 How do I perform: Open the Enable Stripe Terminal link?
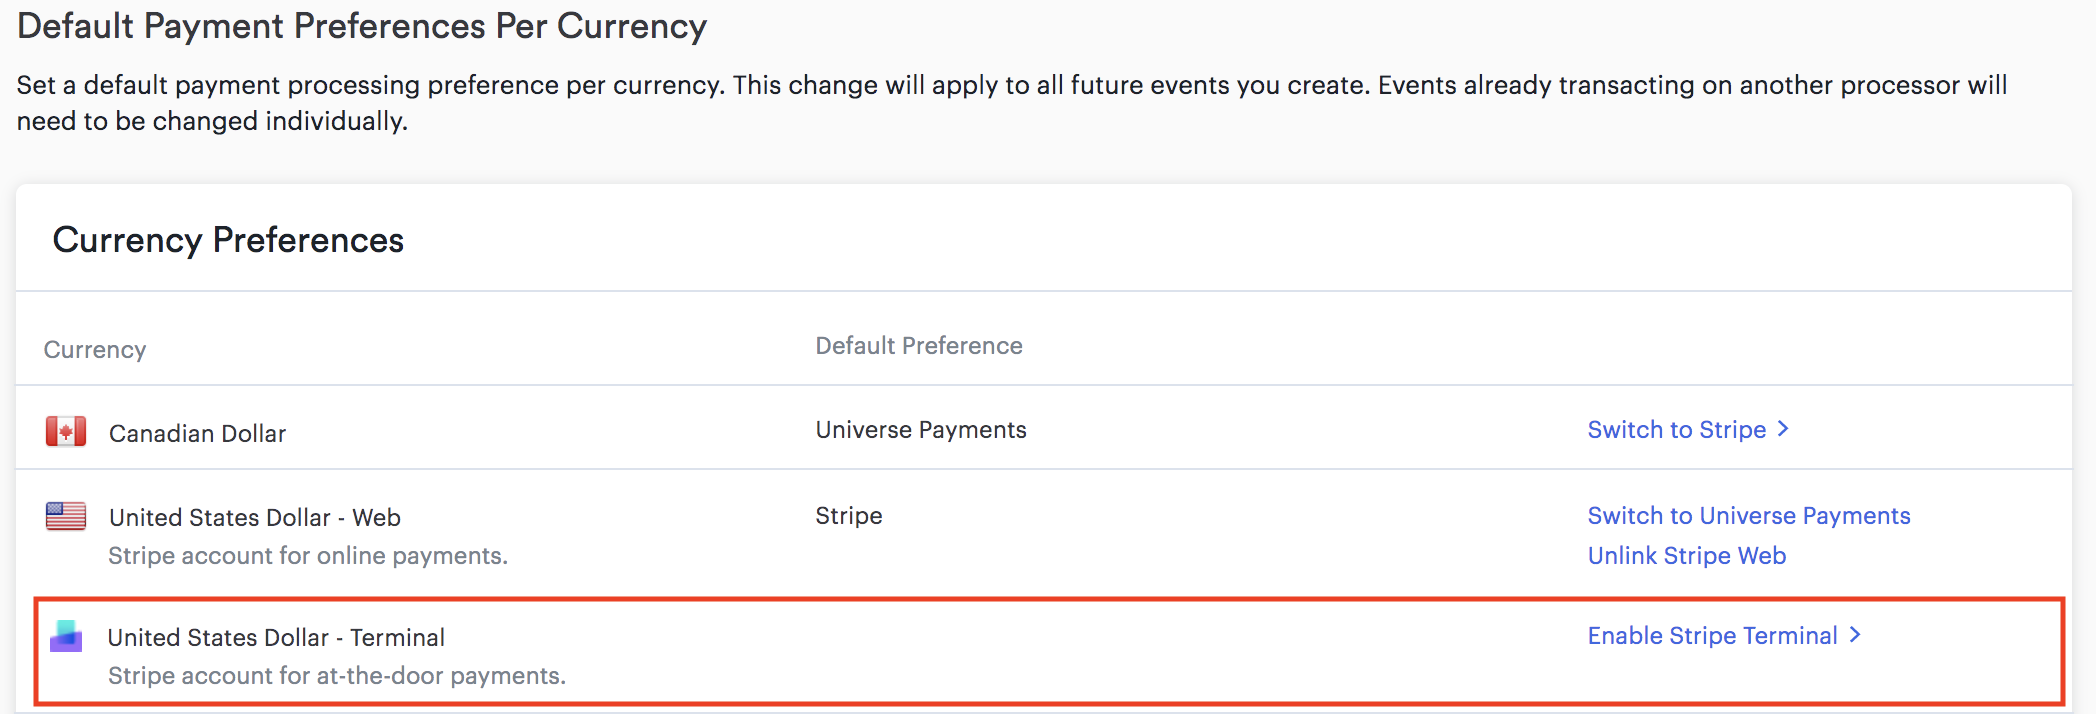(1713, 636)
